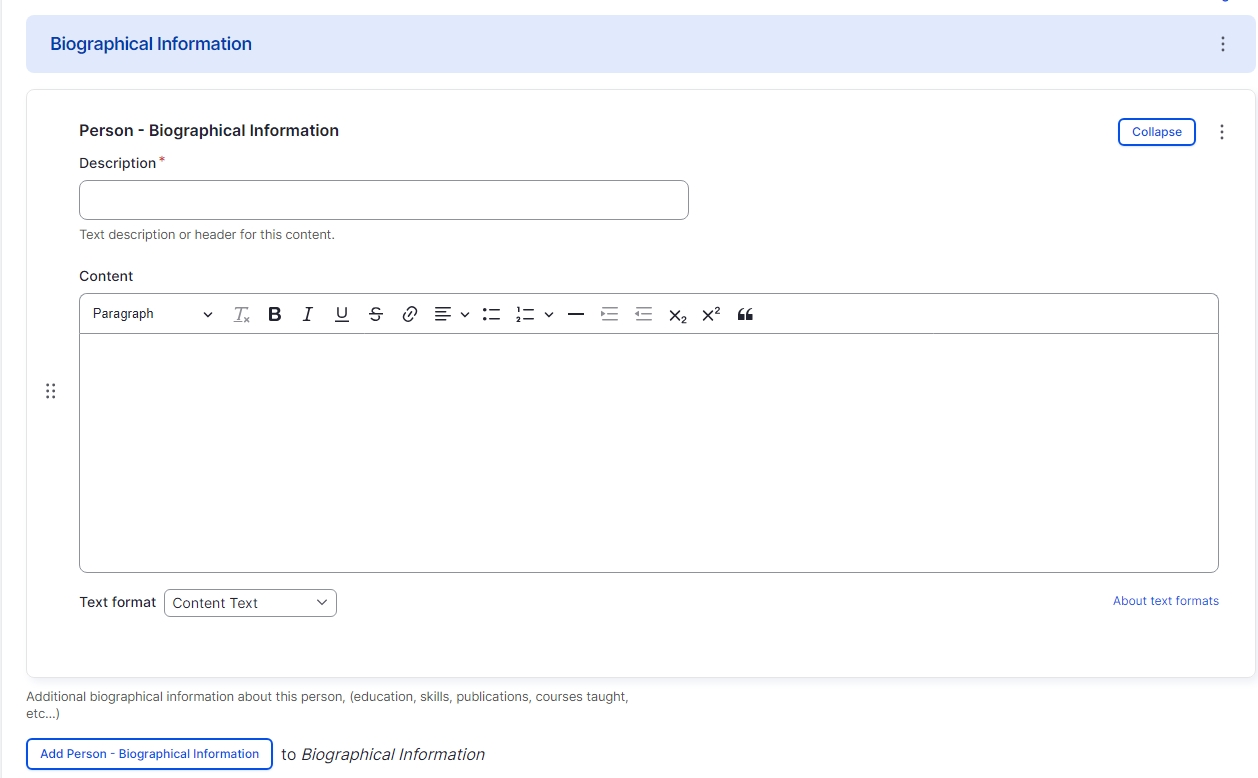
Task: Open numbered list style options arrow
Action: coord(549,315)
